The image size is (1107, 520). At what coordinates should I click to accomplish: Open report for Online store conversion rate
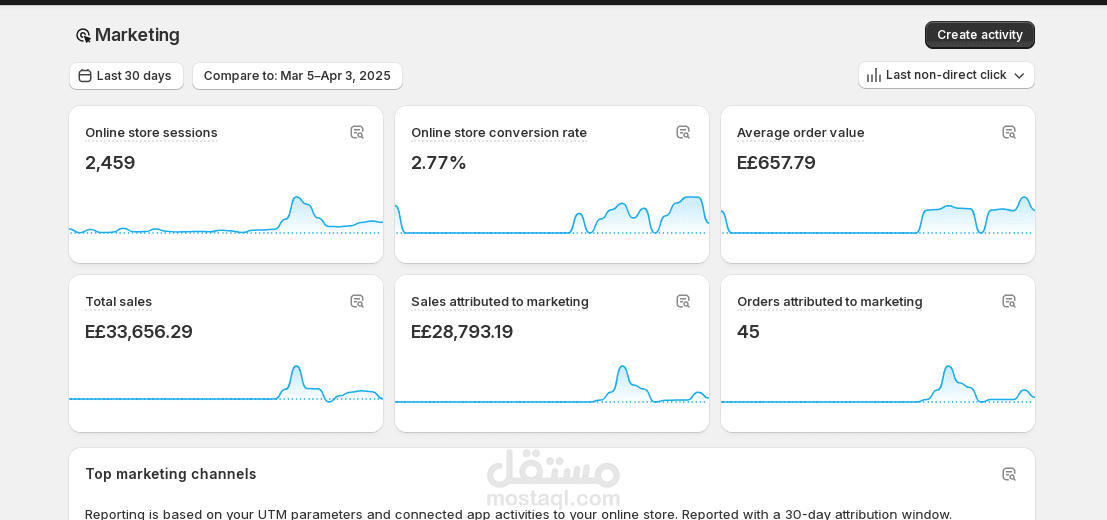683,132
